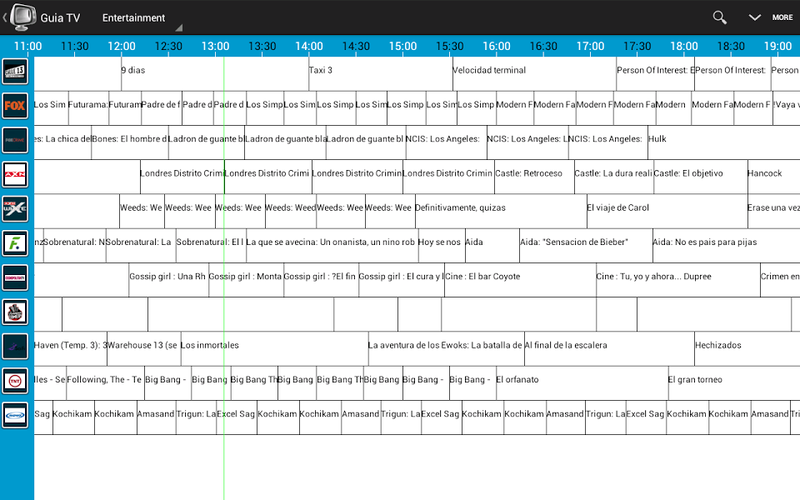Open the 'Hechizados' program
800x500 pixels.
click(747, 348)
